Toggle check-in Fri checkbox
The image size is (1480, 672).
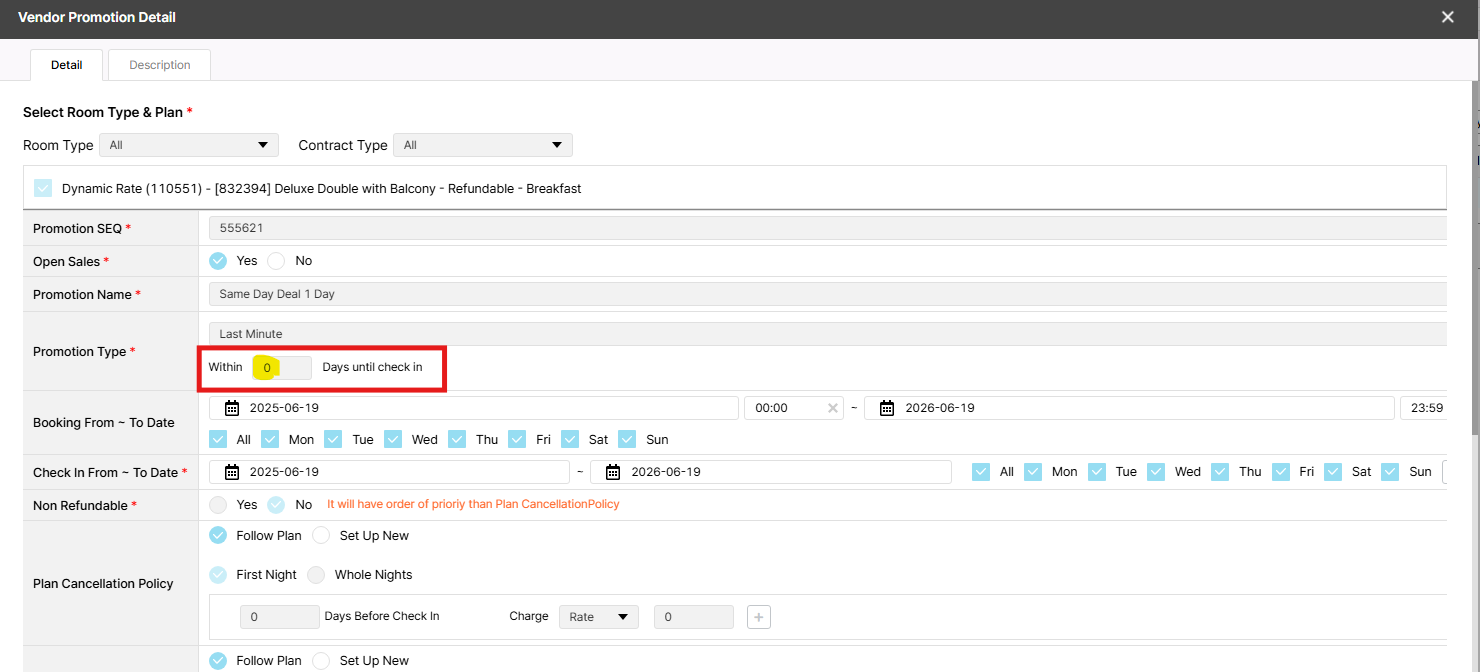pyautogui.click(x=1280, y=472)
